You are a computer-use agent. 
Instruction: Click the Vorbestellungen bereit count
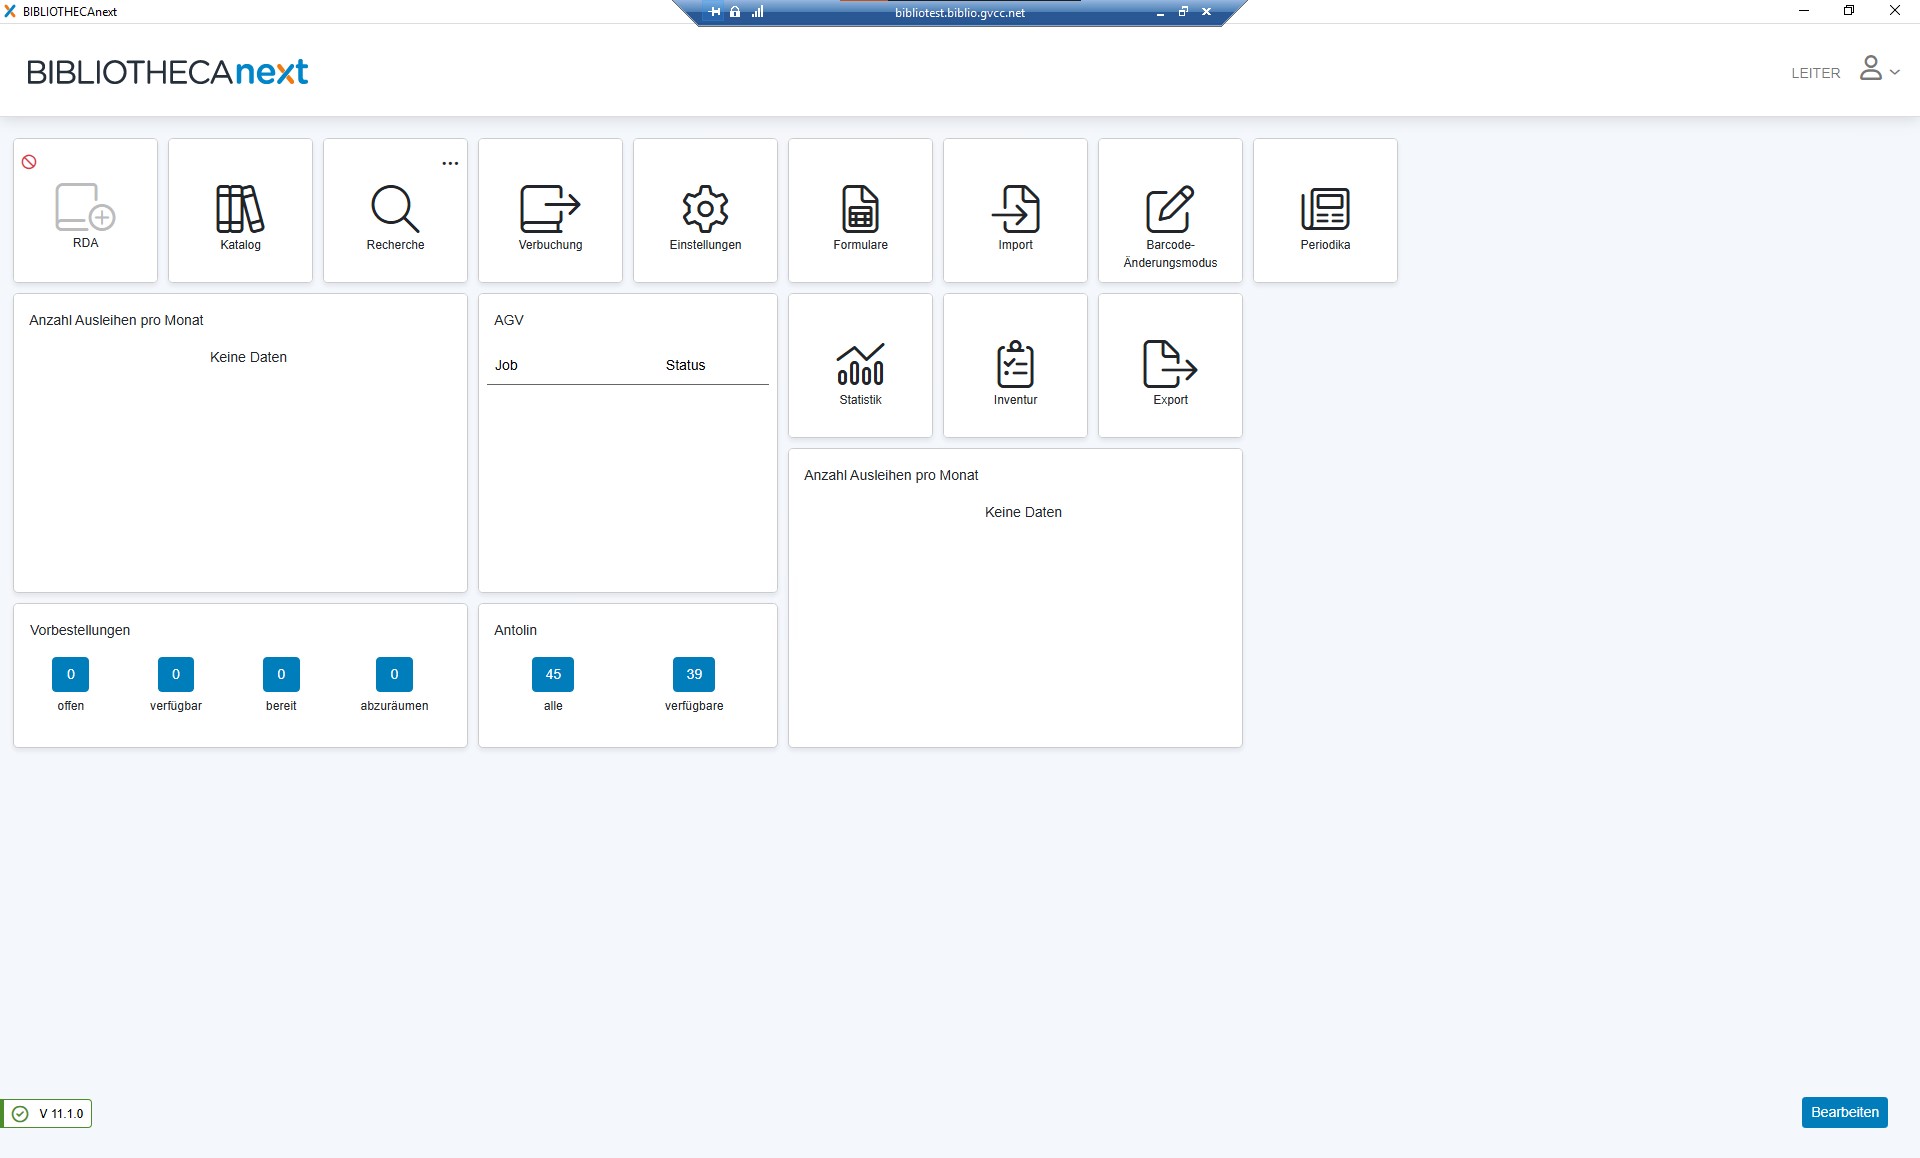coord(281,674)
